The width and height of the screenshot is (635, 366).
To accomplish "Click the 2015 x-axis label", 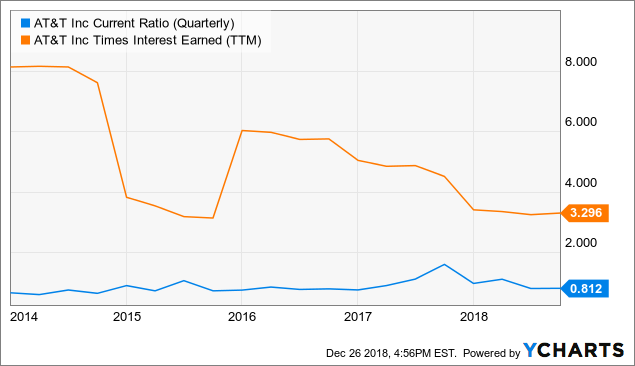I will [x=127, y=316].
